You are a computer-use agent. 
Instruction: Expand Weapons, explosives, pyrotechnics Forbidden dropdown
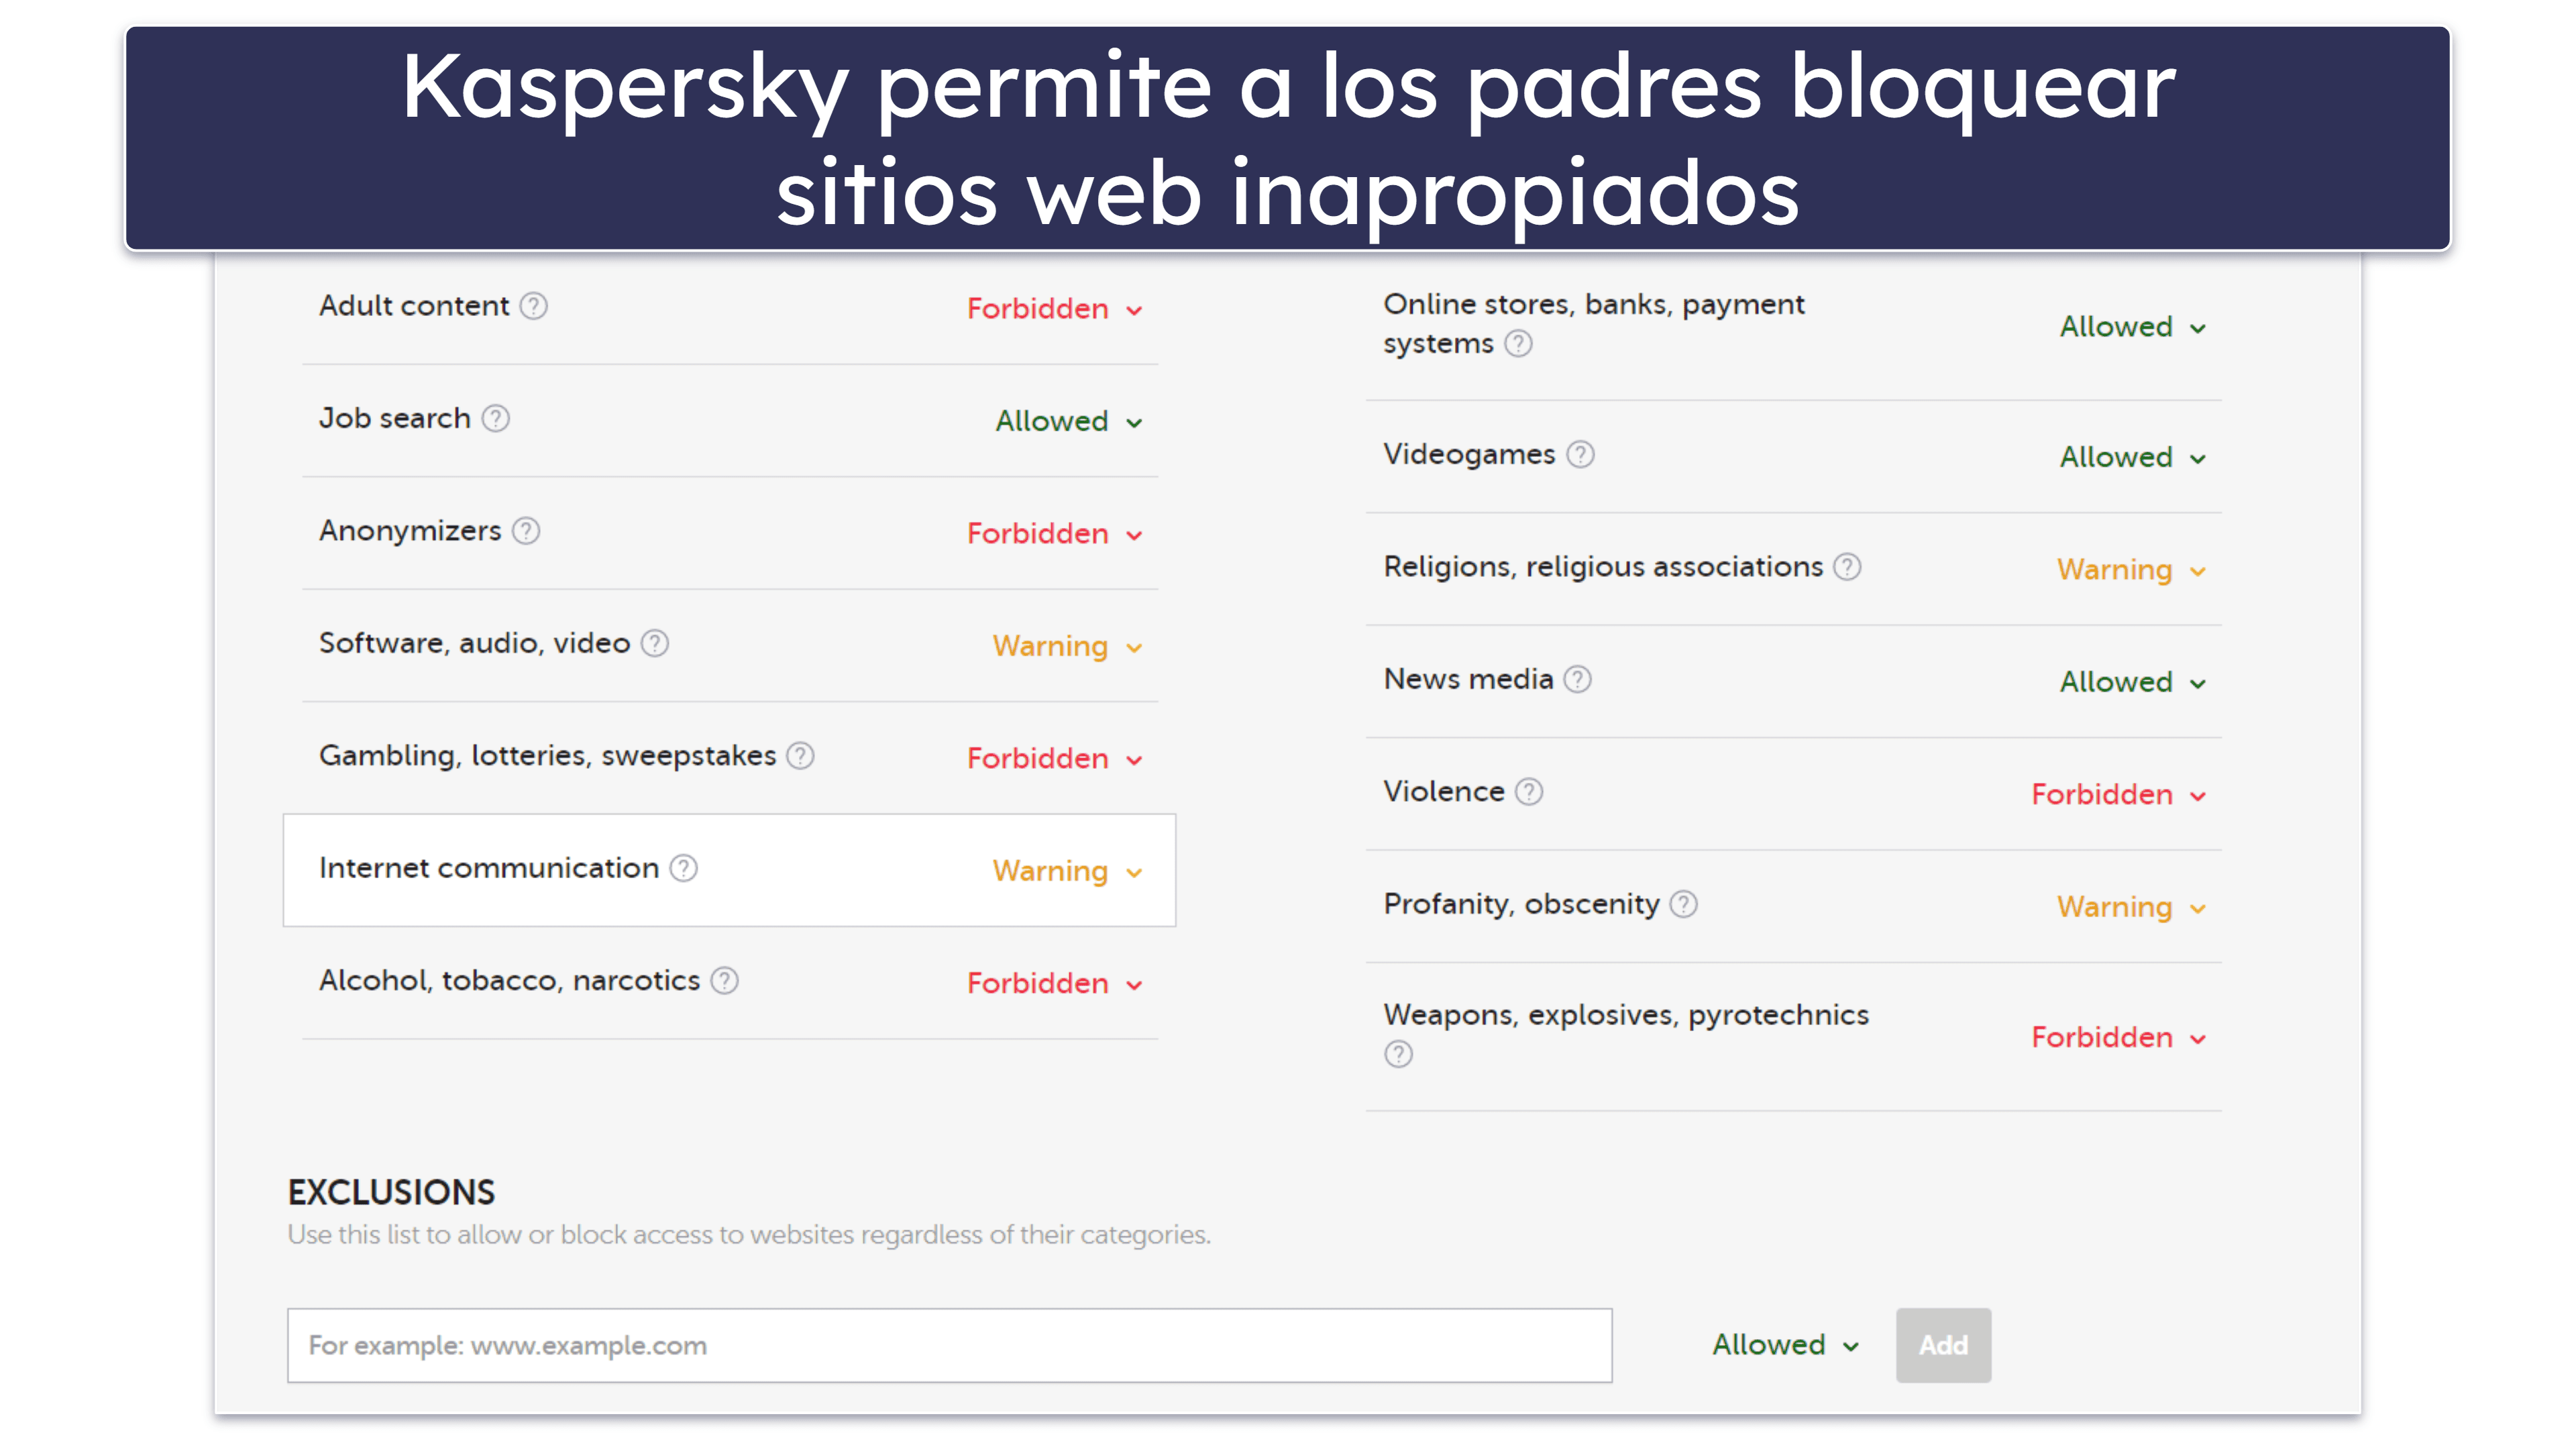2118,1038
